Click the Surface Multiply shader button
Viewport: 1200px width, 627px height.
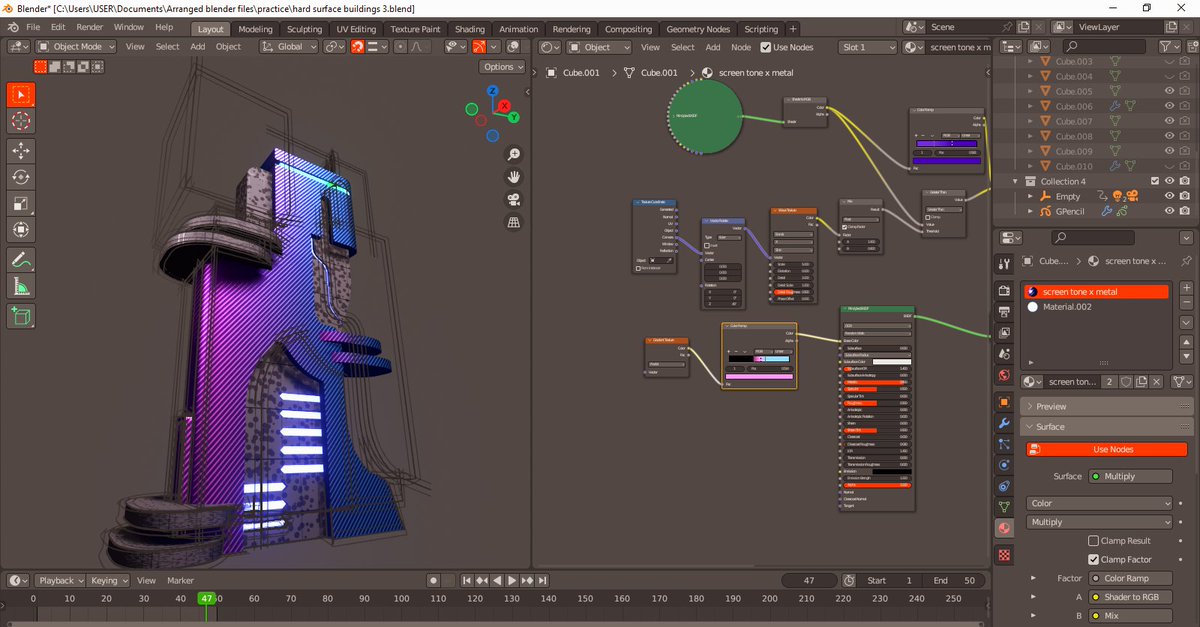[1130, 477]
